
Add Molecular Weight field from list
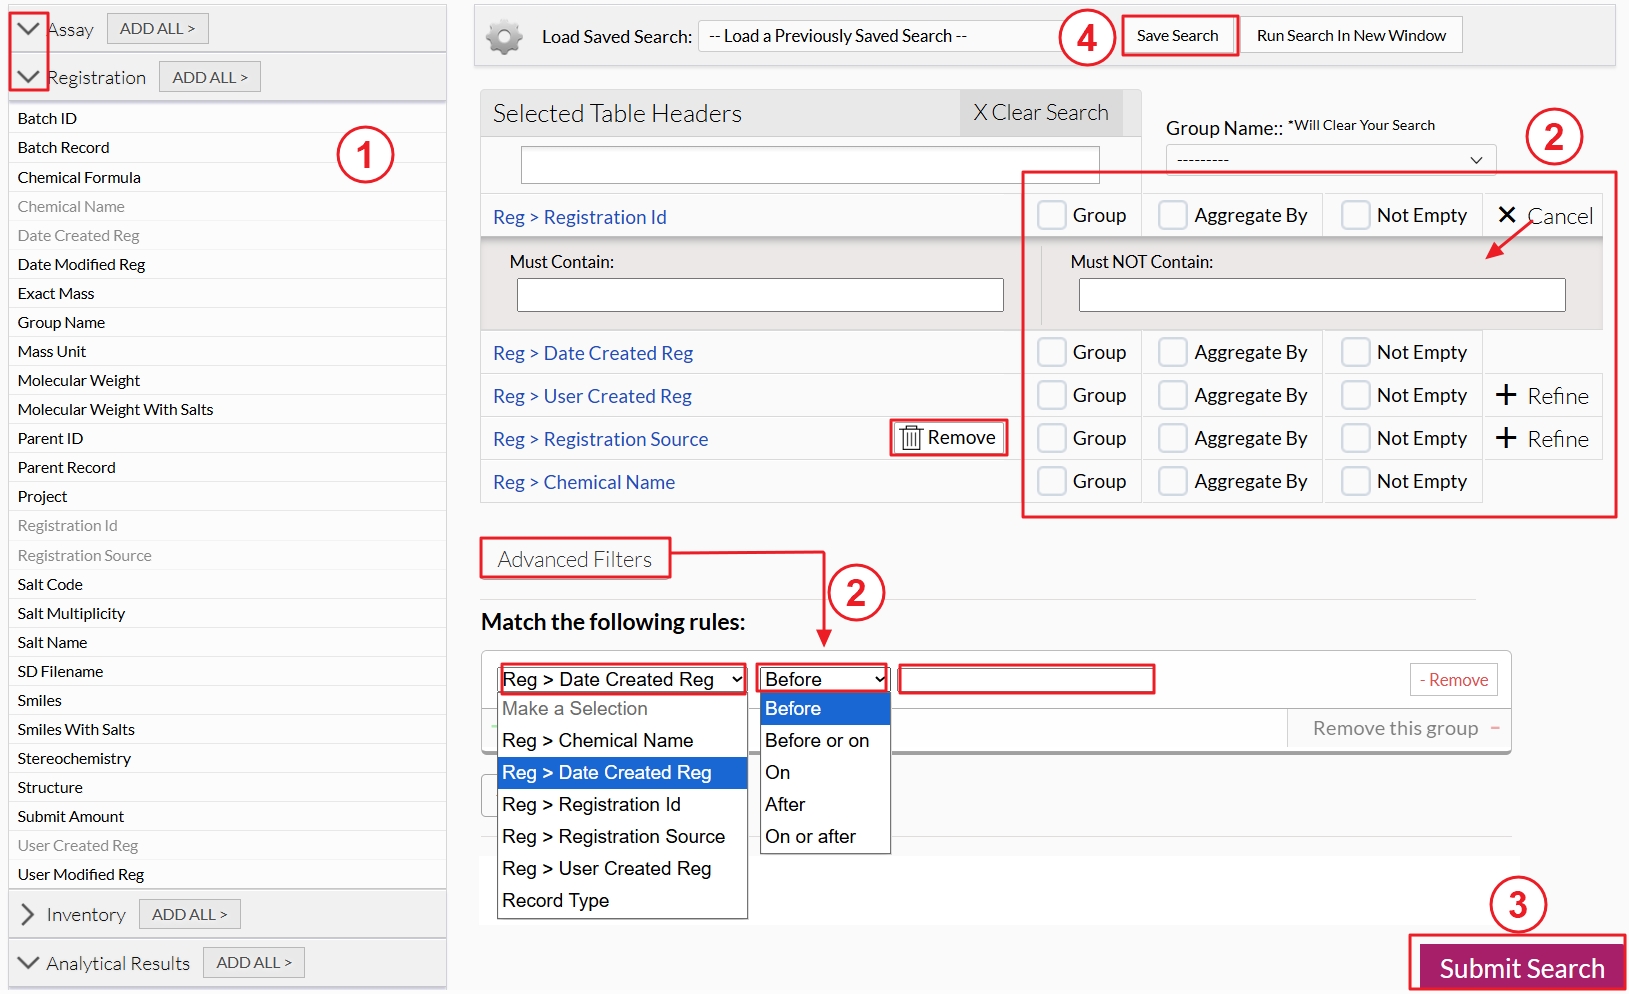click(x=79, y=381)
